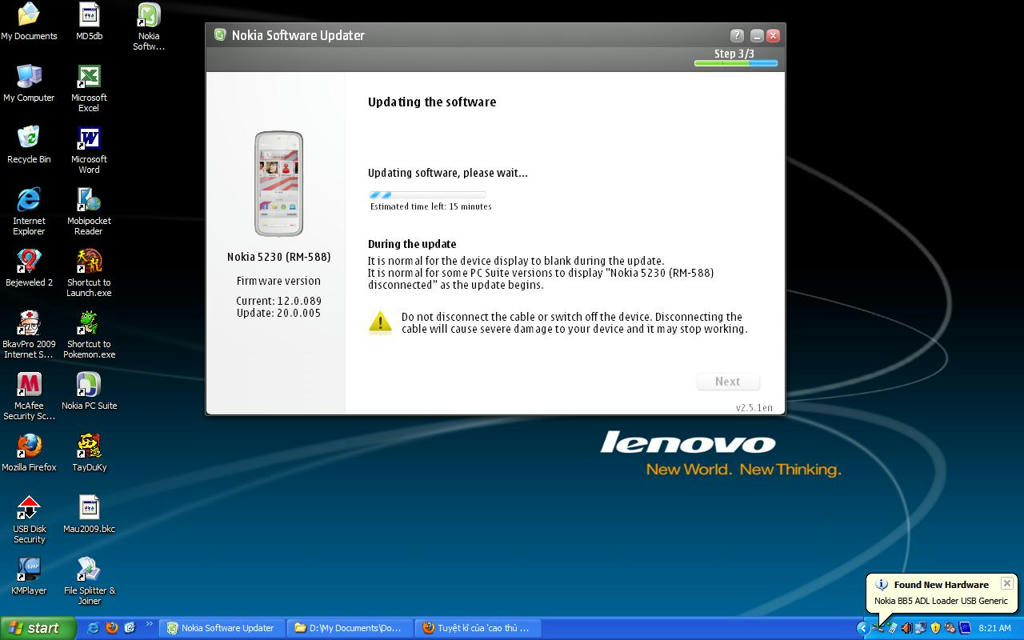This screenshot has height=640, width=1024.
Task: Select the Bejeweled 2 desktop icon
Action: 29,263
